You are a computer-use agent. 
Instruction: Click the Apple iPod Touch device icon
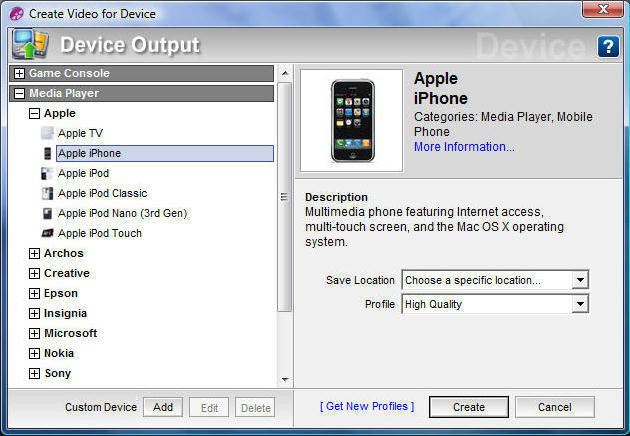point(47,233)
